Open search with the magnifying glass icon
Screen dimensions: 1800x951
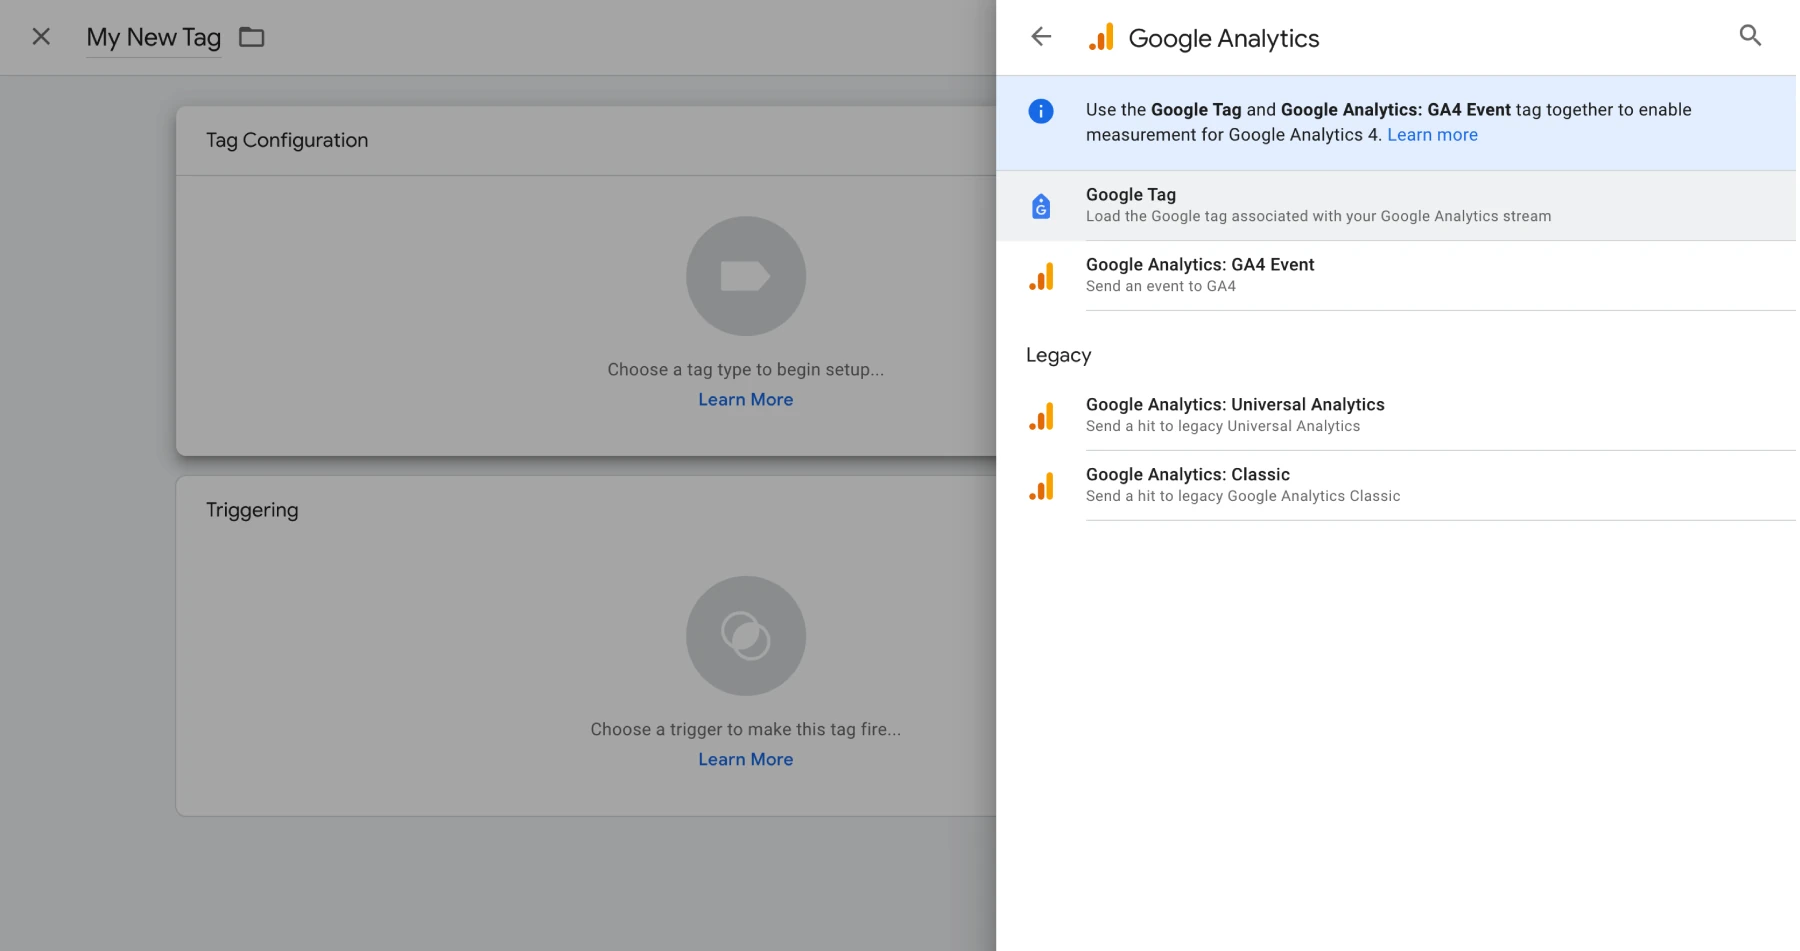click(x=1750, y=36)
